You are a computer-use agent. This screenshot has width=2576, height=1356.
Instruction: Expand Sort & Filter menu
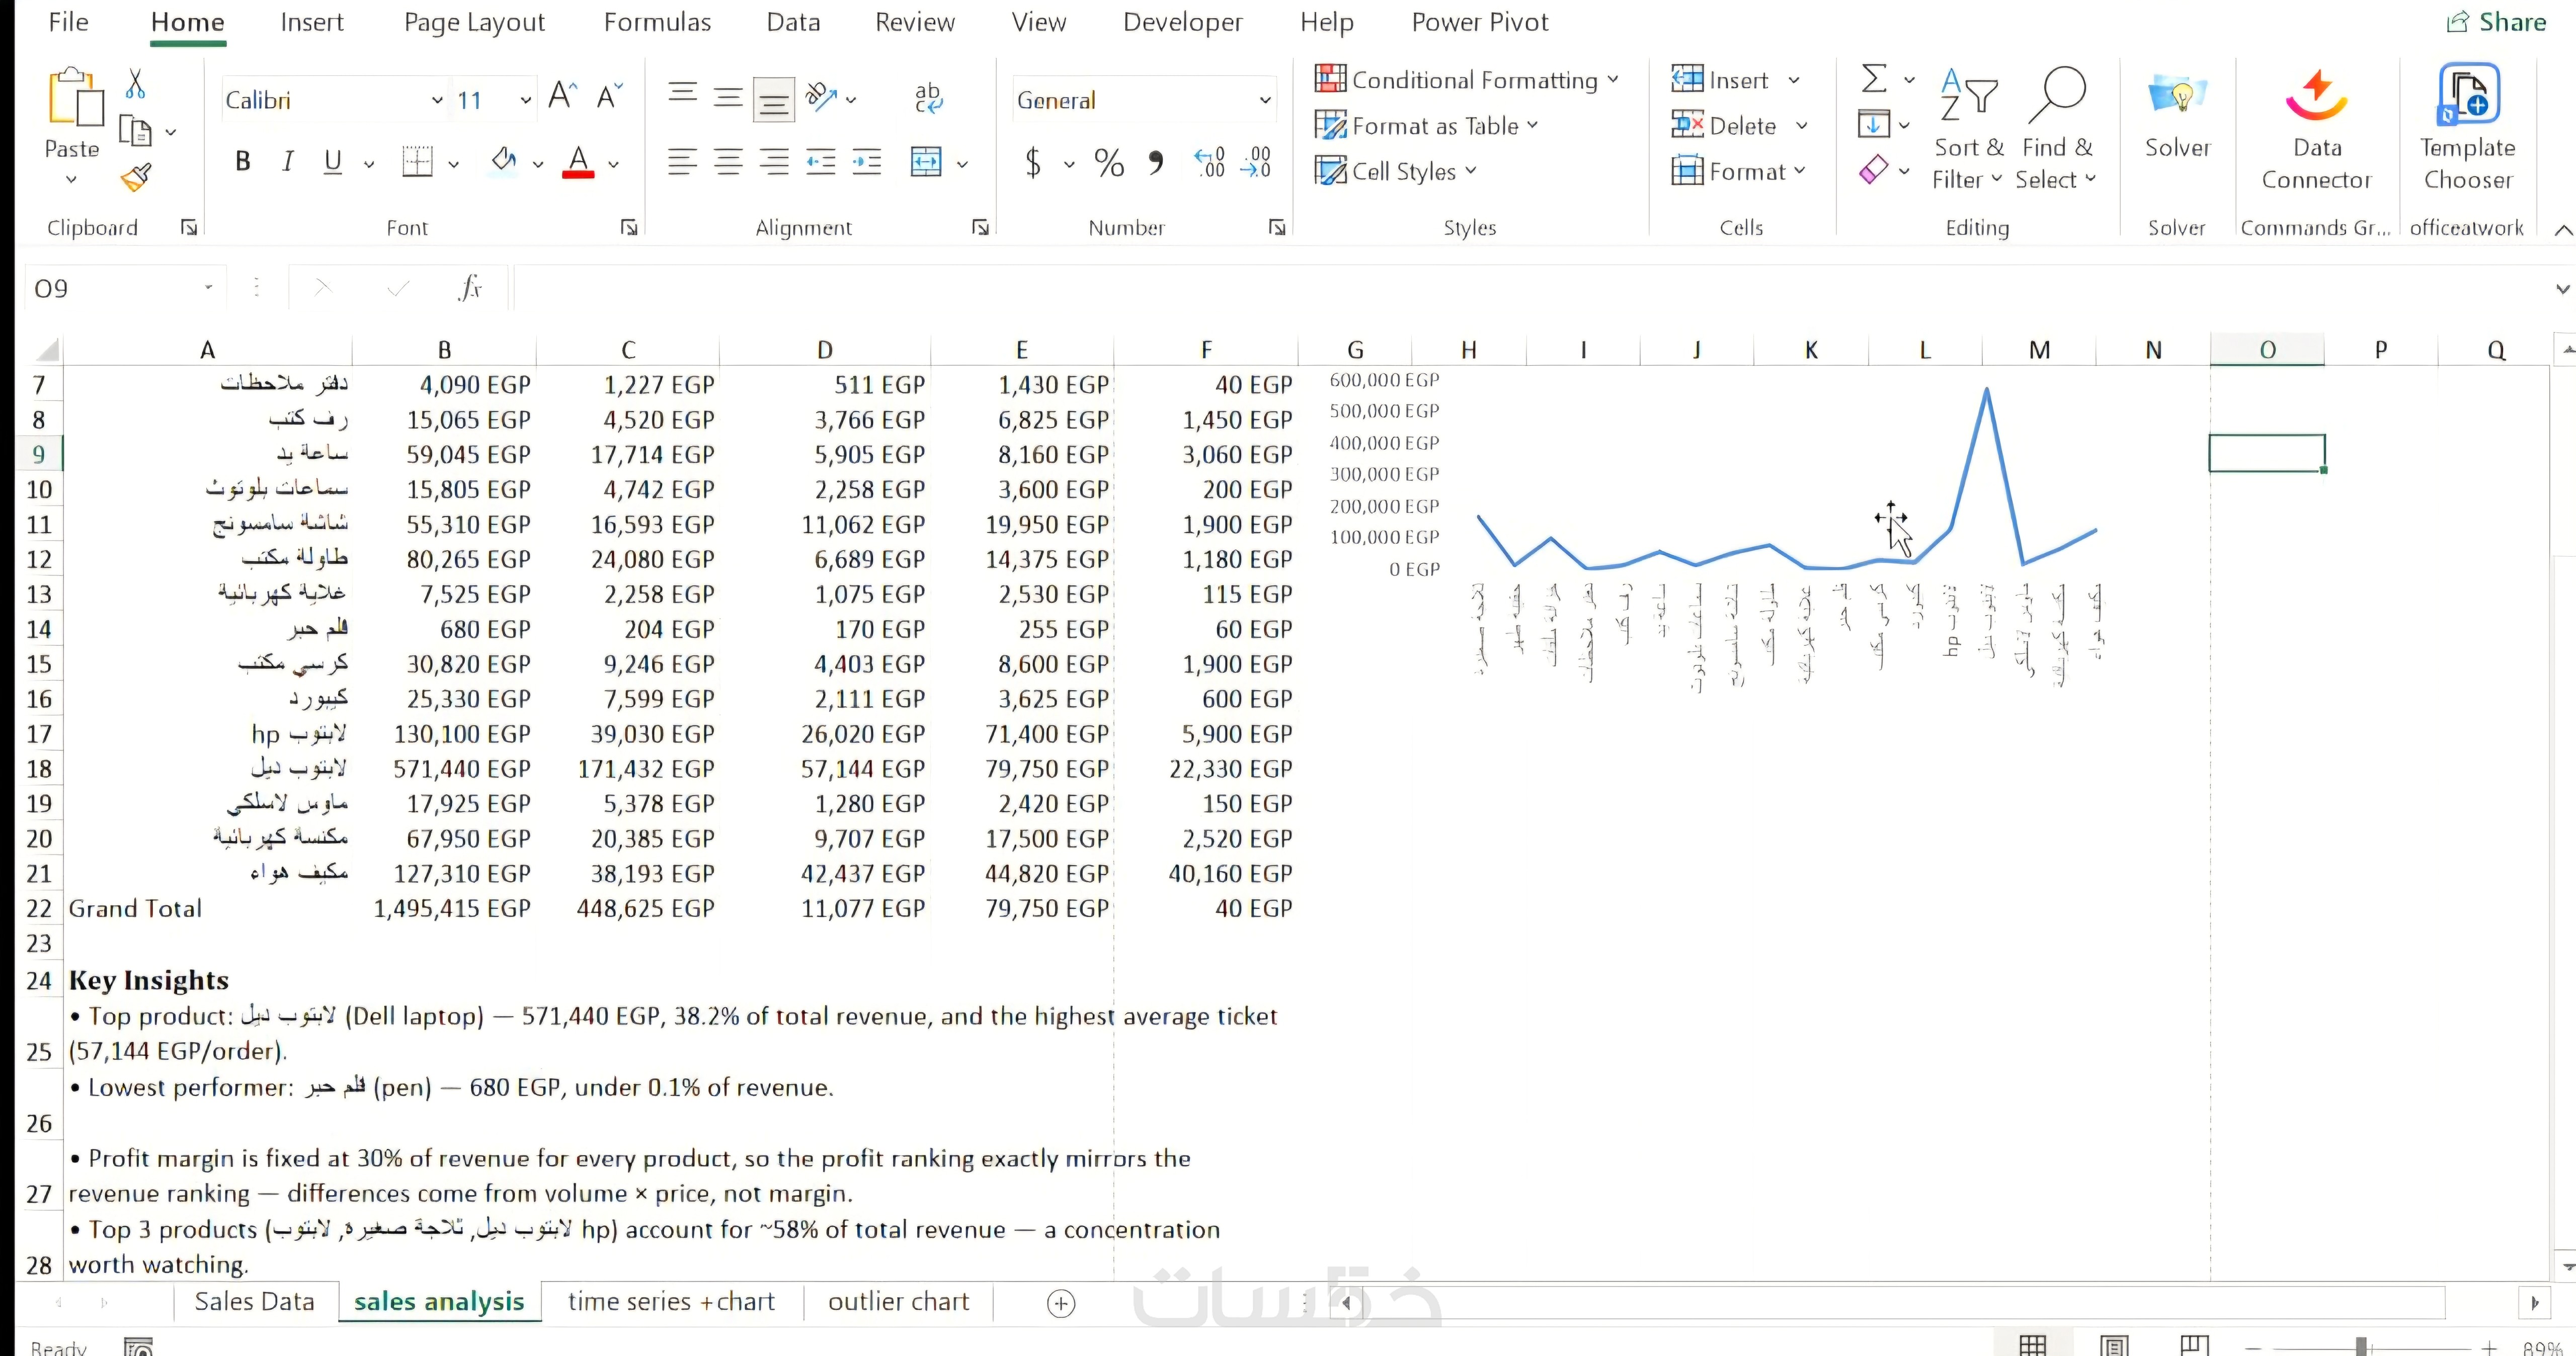coord(1968,128)
